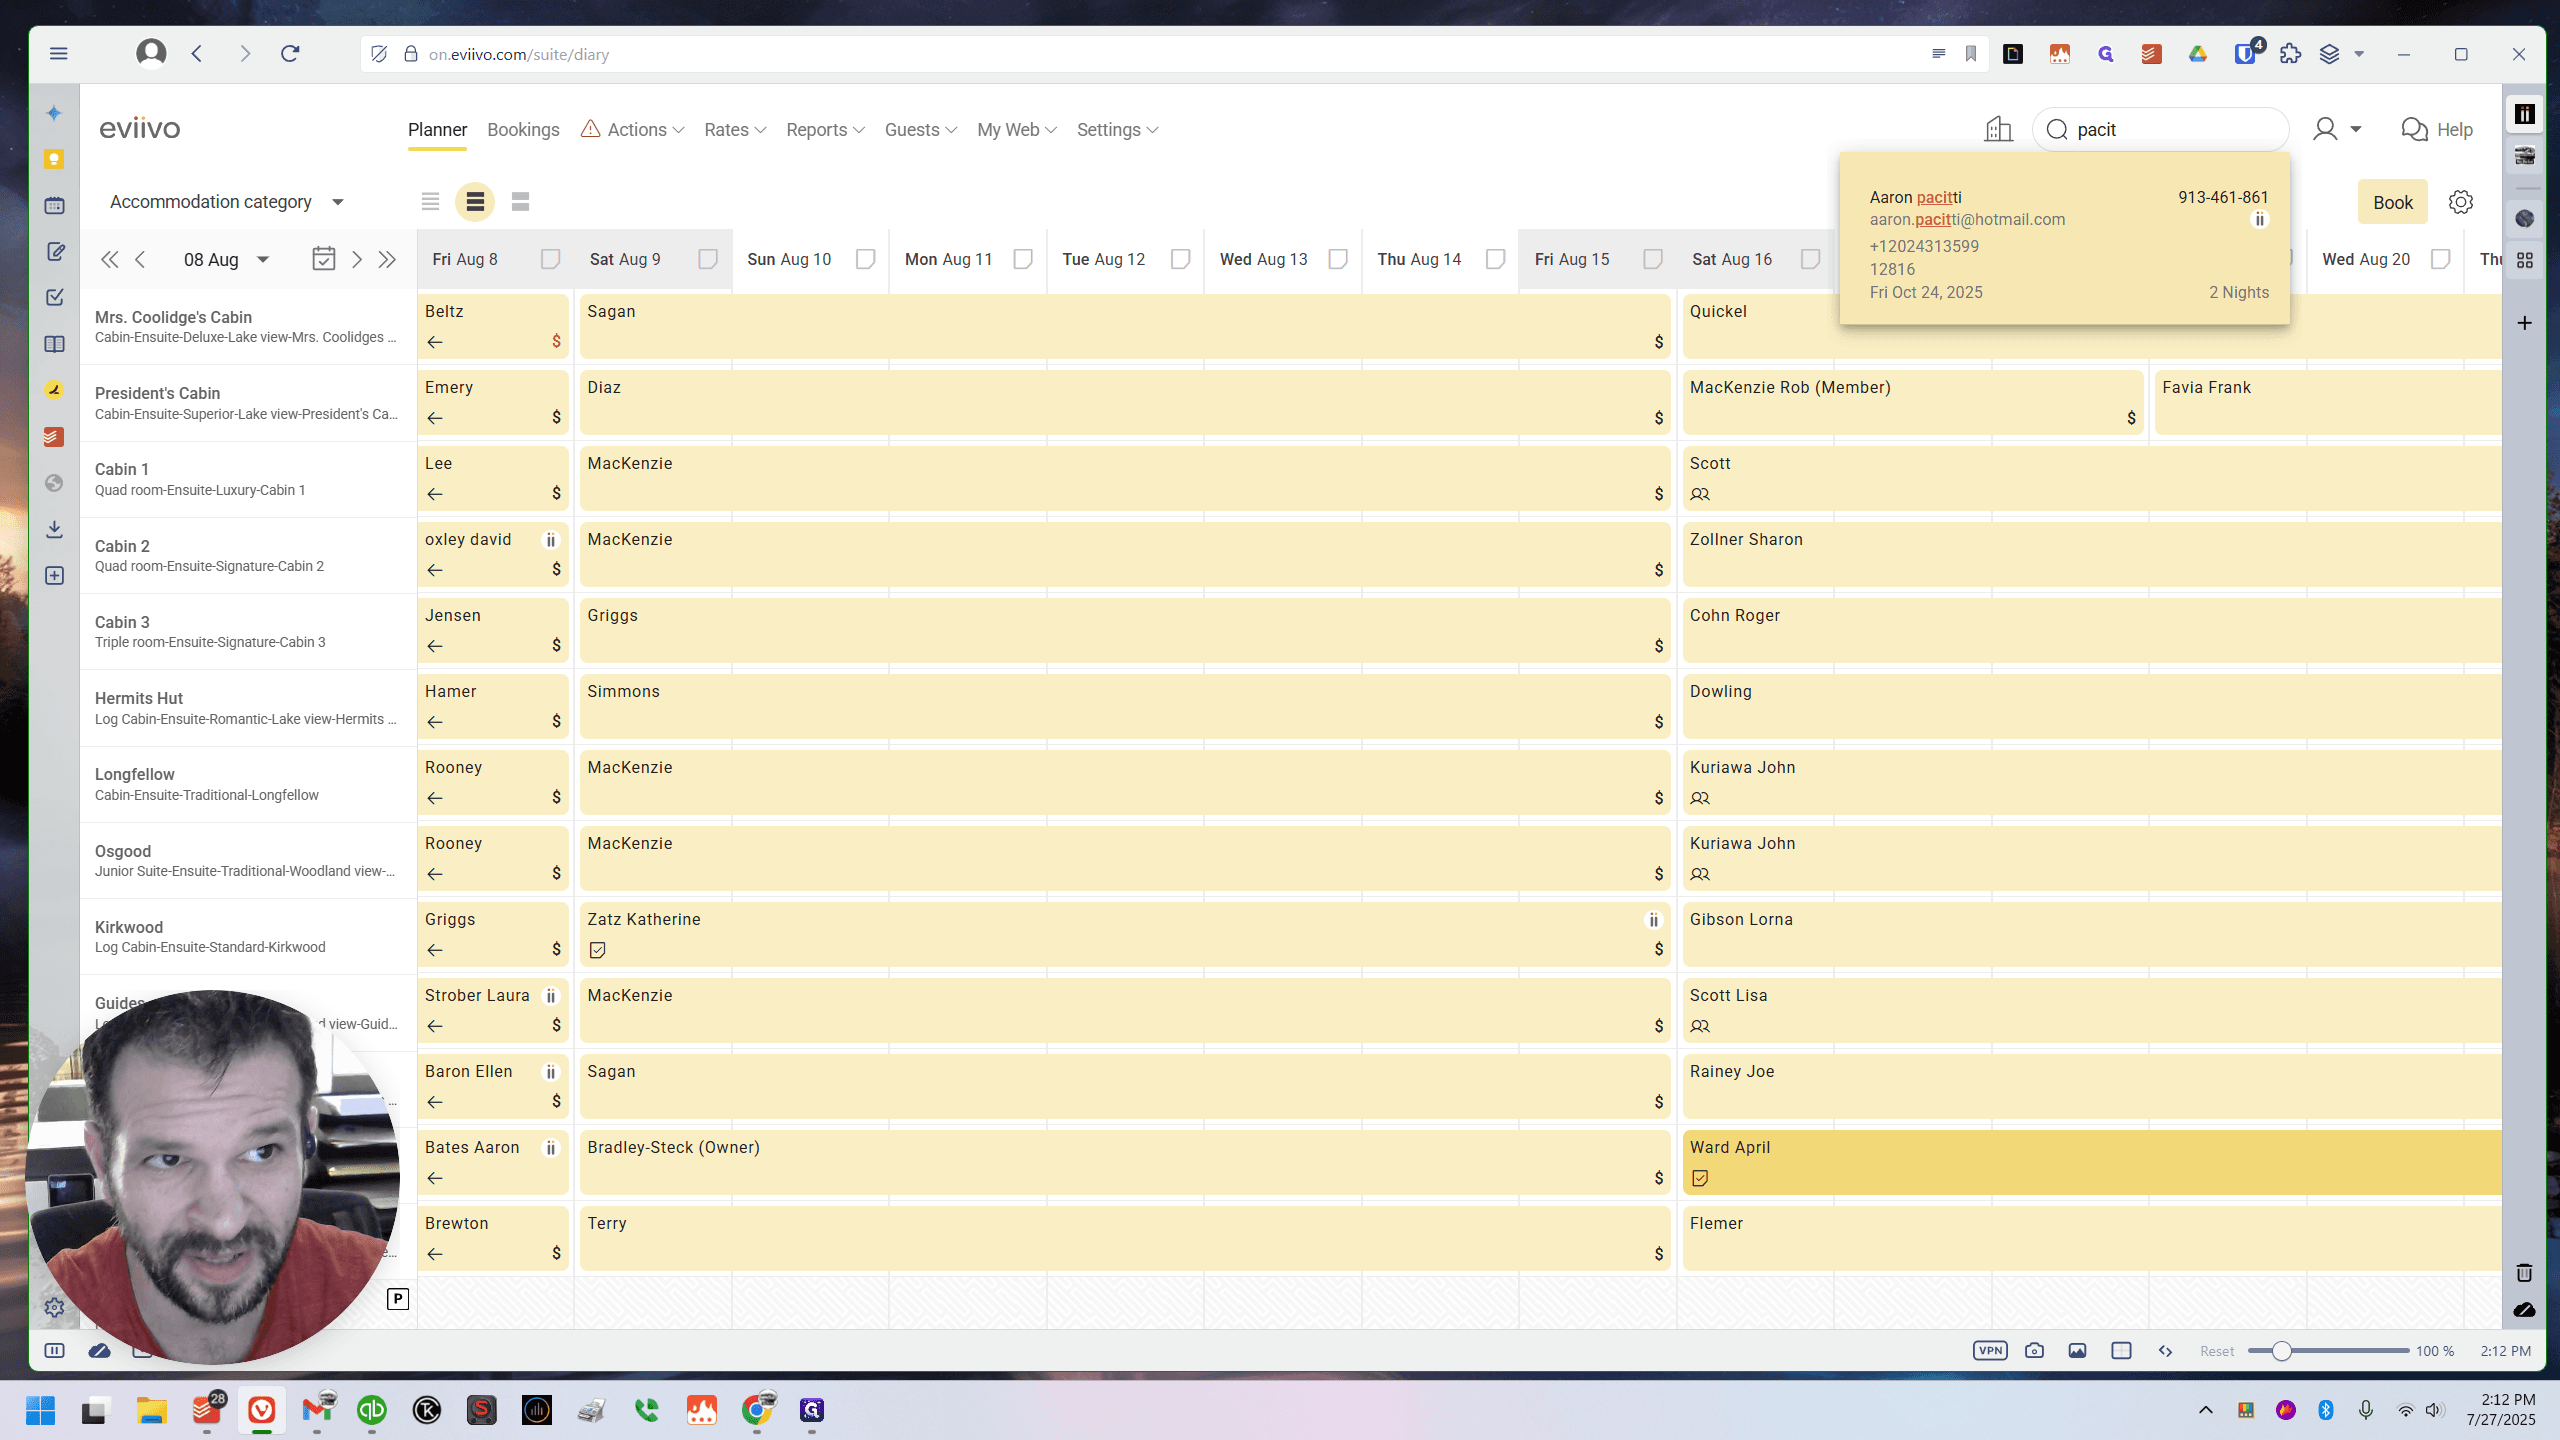Click the Actions warning triangle icon
The width and height of the screenshot is (2560, 1440).
(x=590, y=129)
